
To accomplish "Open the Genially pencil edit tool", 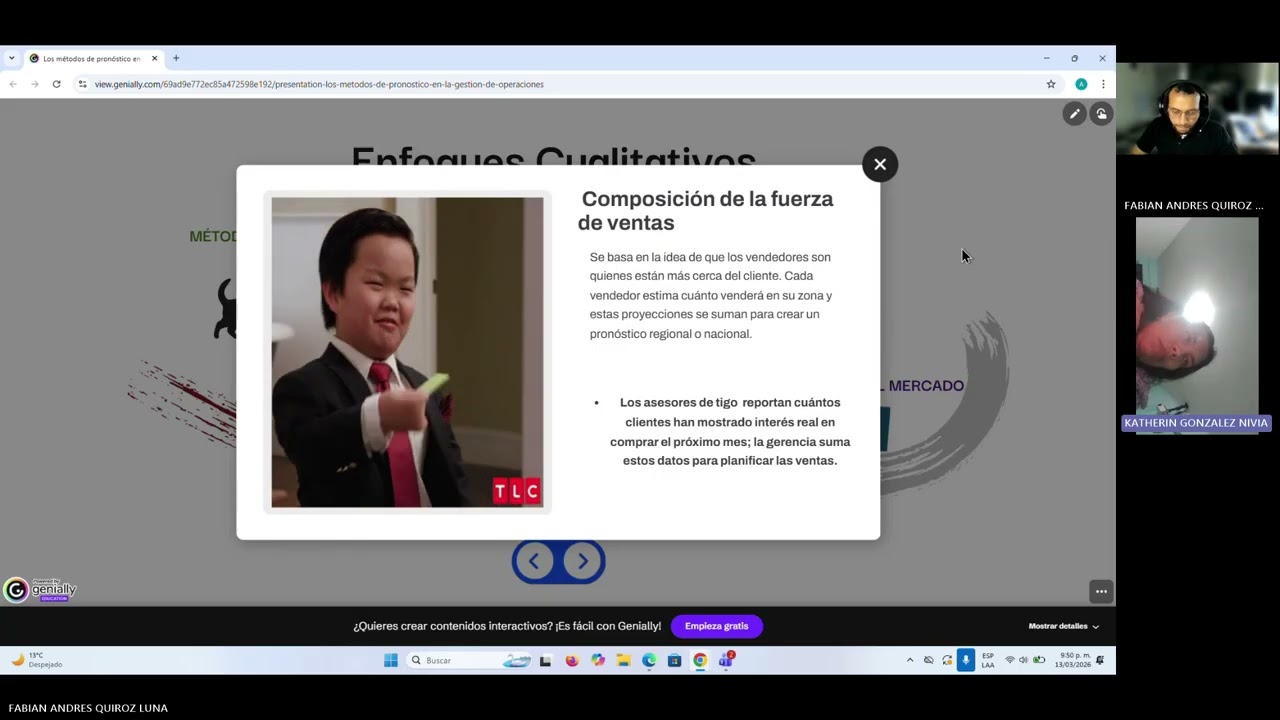I will (x=1074, y=114).
